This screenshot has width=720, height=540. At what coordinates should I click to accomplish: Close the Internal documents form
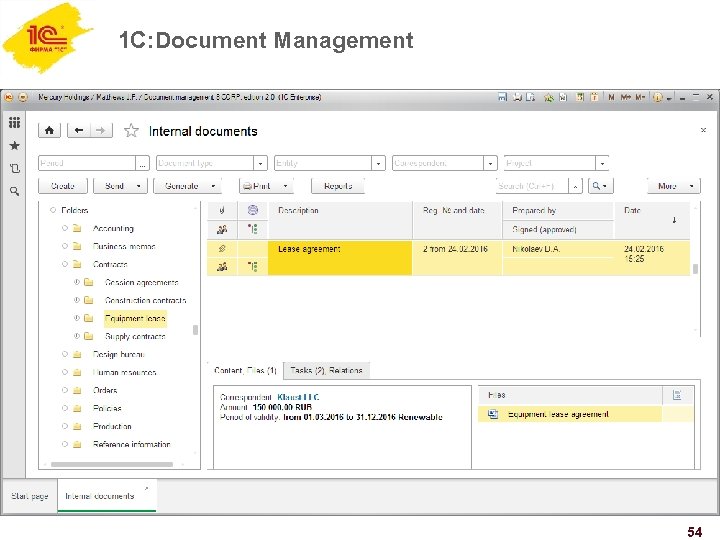[x=703, y=130]
